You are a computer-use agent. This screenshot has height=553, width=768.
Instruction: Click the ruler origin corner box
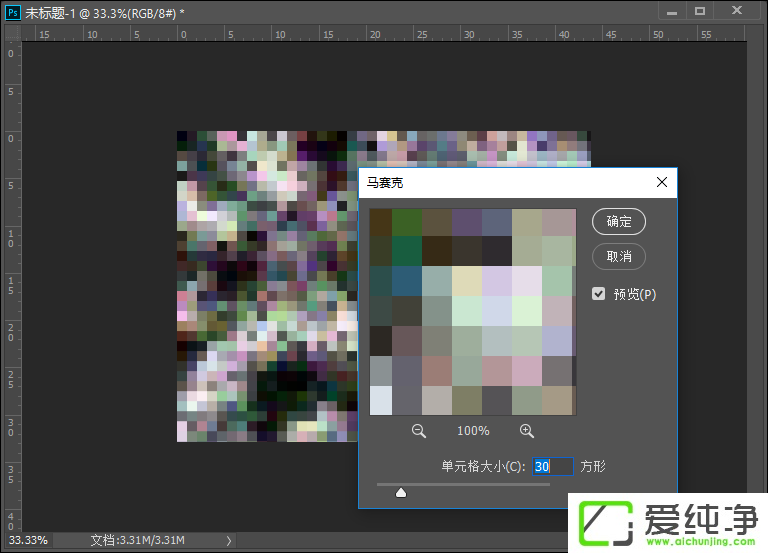(10, 33)
